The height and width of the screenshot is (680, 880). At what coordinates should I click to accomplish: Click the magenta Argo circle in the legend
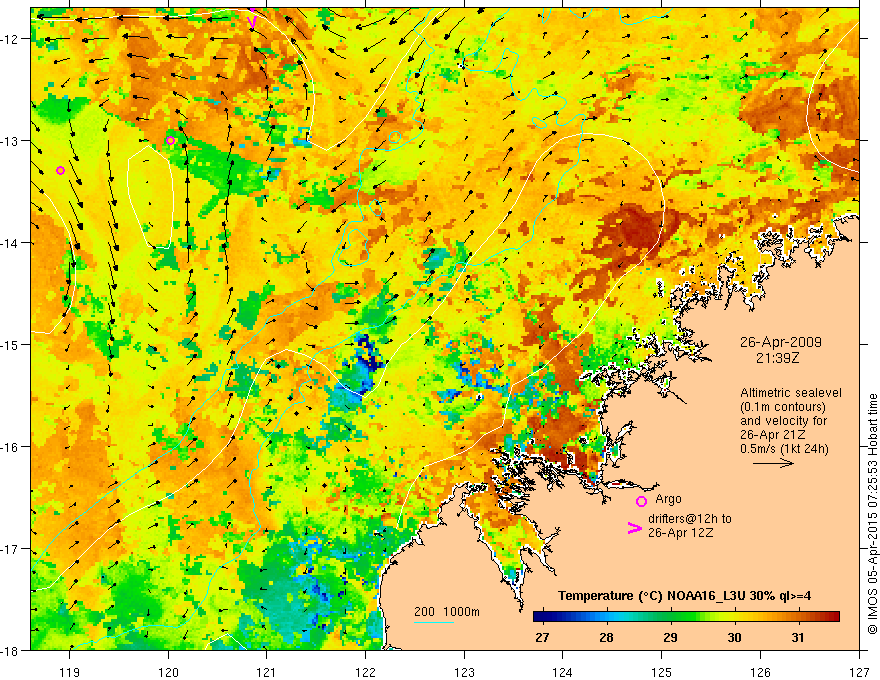pos(641,501)
